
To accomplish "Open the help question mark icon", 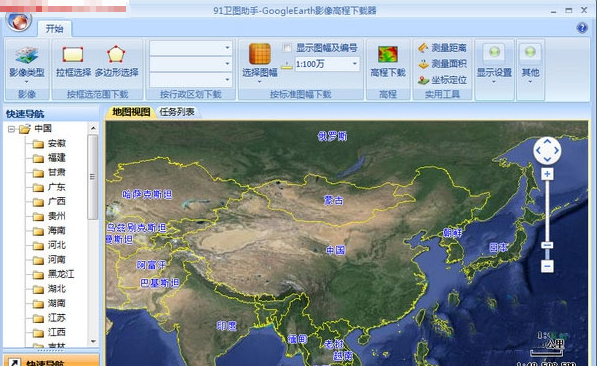I will (x=582, y=28).
